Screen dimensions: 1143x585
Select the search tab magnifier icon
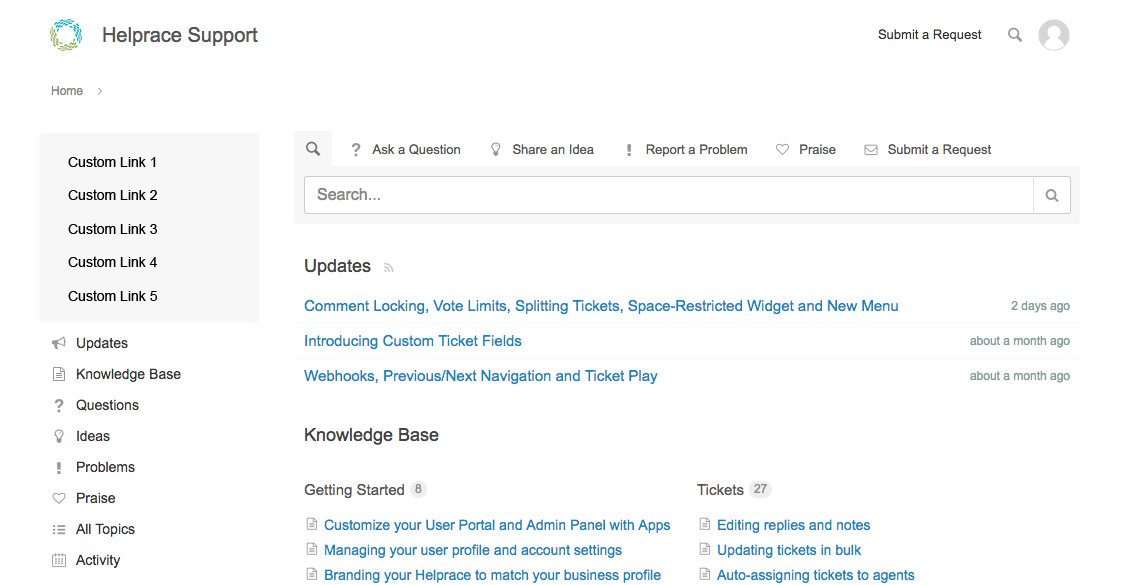(313, 149)
